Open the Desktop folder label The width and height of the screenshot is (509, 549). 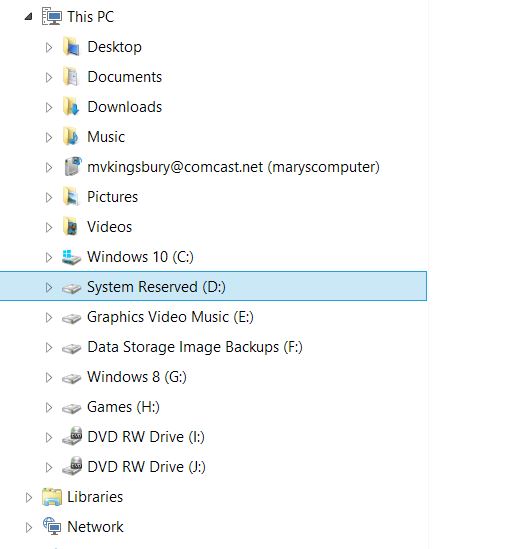114,47
